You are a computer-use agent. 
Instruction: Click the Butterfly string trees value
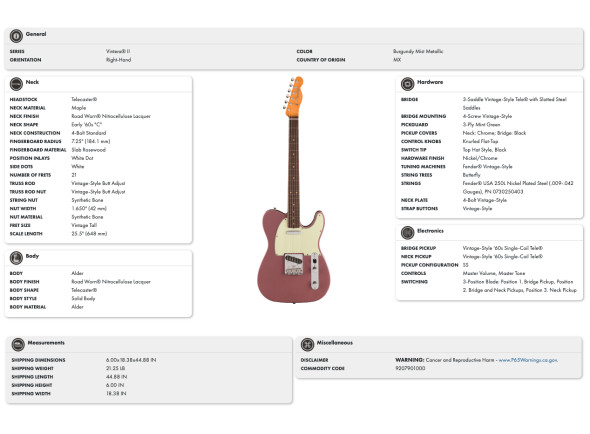(x=471, y=175)
